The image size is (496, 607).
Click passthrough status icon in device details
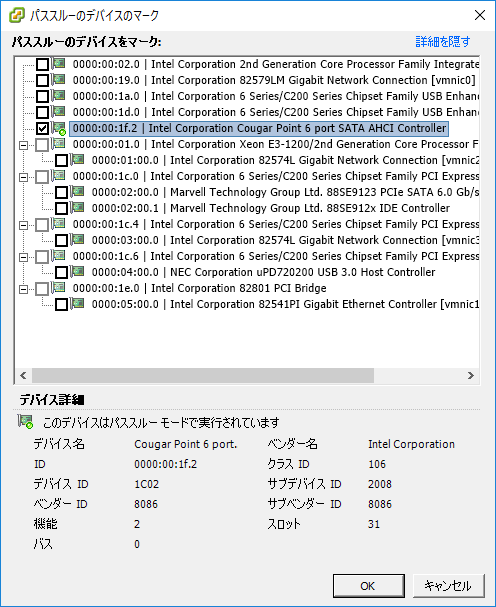(x=26, y=422)
